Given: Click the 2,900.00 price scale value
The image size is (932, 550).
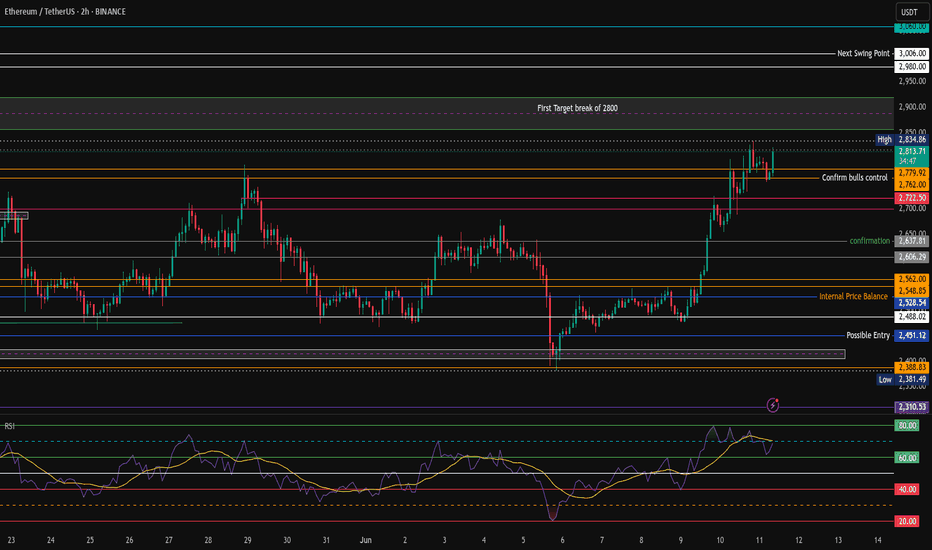Looking at the screenshot, I should [x=912, y=107].
